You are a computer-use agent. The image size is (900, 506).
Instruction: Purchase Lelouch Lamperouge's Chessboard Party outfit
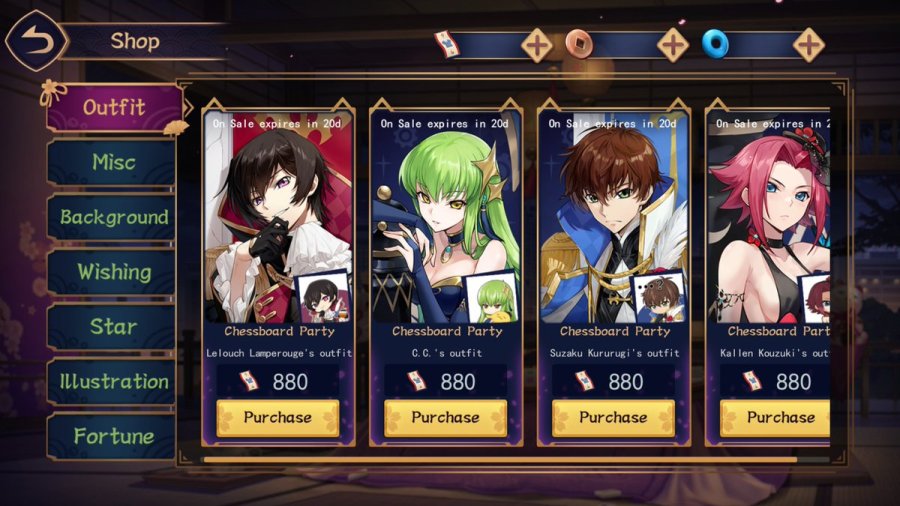click(x=278, y=418)
